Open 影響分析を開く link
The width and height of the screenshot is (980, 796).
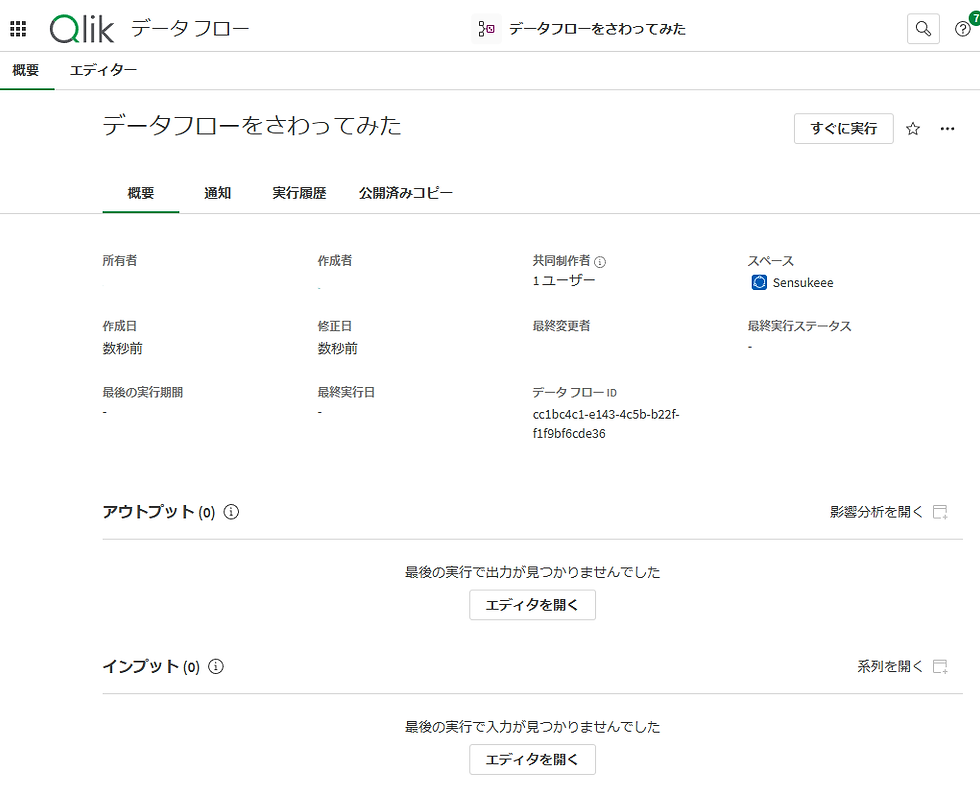pyautogui.click(x=876, y=512)
